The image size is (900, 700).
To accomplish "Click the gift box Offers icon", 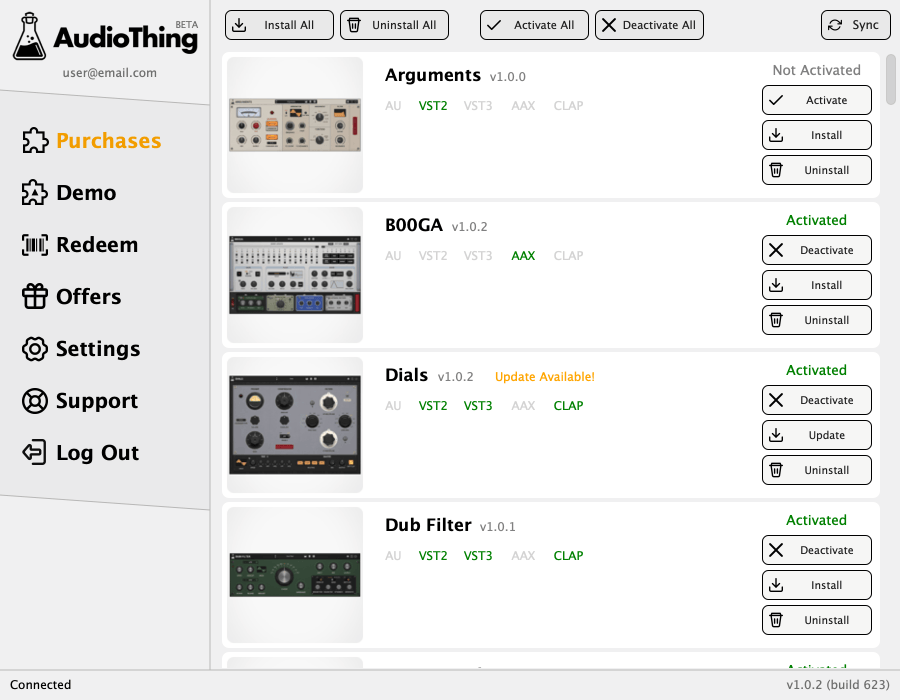I will 35,297.
